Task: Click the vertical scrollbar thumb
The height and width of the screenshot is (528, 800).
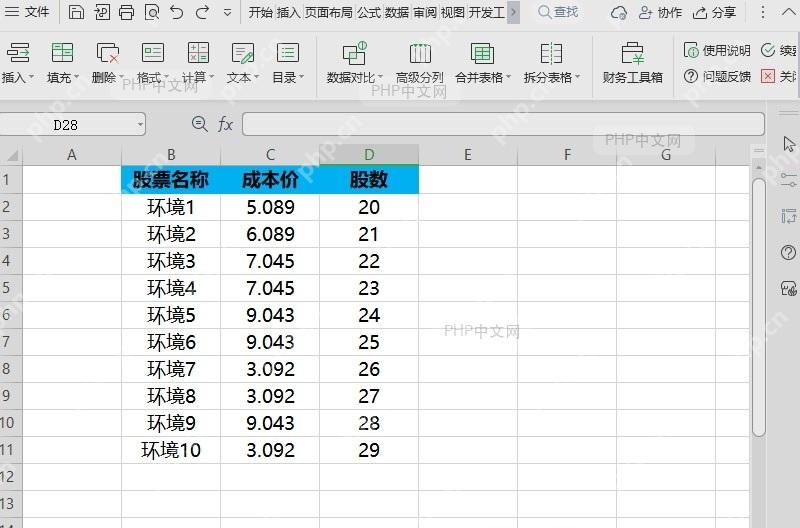Action: tap(759, 307)
